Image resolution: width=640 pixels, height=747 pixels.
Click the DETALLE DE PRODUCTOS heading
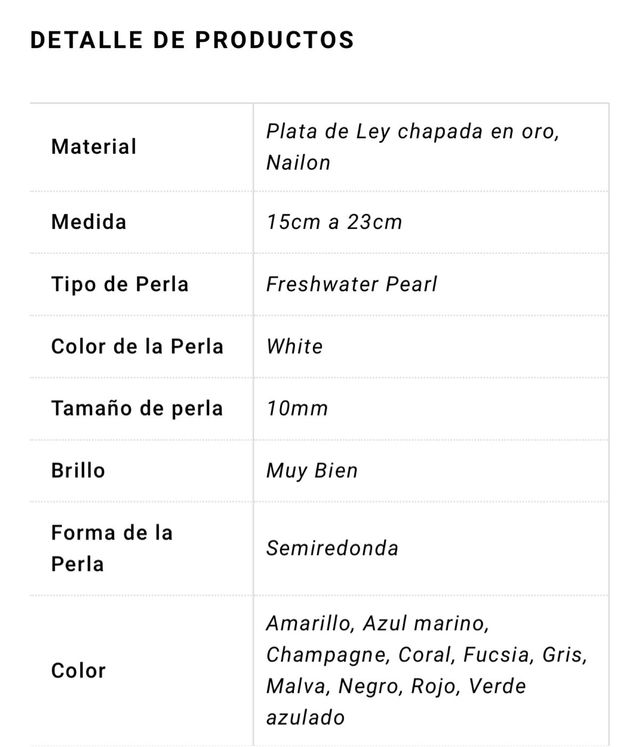(192, 41)
